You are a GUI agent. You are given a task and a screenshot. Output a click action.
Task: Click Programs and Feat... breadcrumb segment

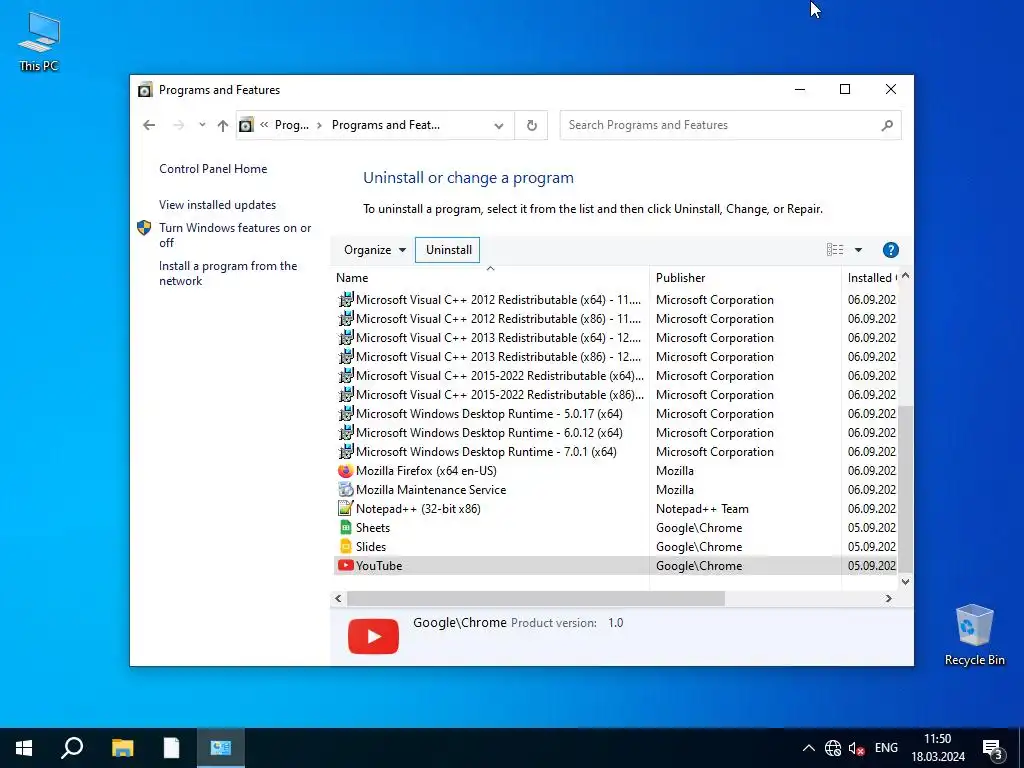coord(385,125)
